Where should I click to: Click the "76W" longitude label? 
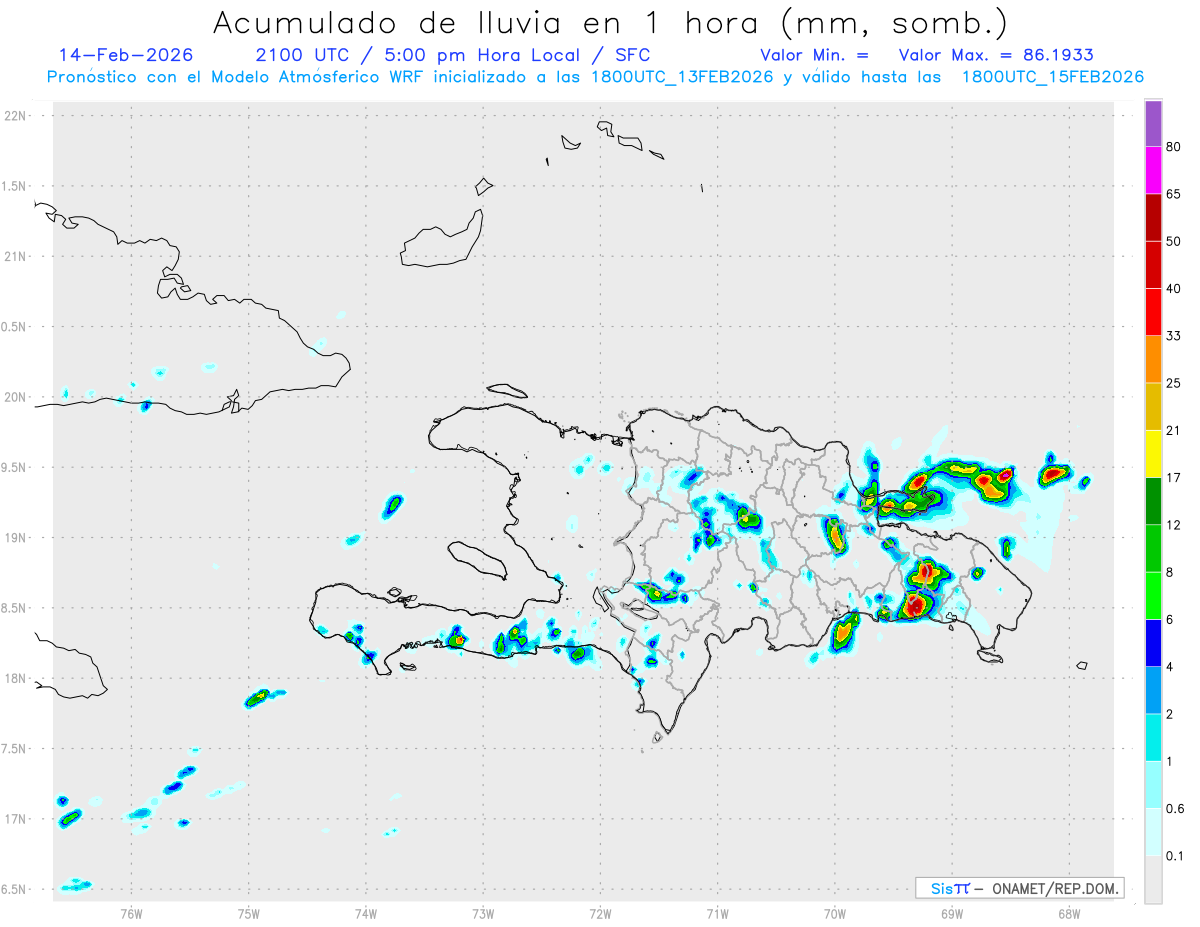(x=131, y=914)
